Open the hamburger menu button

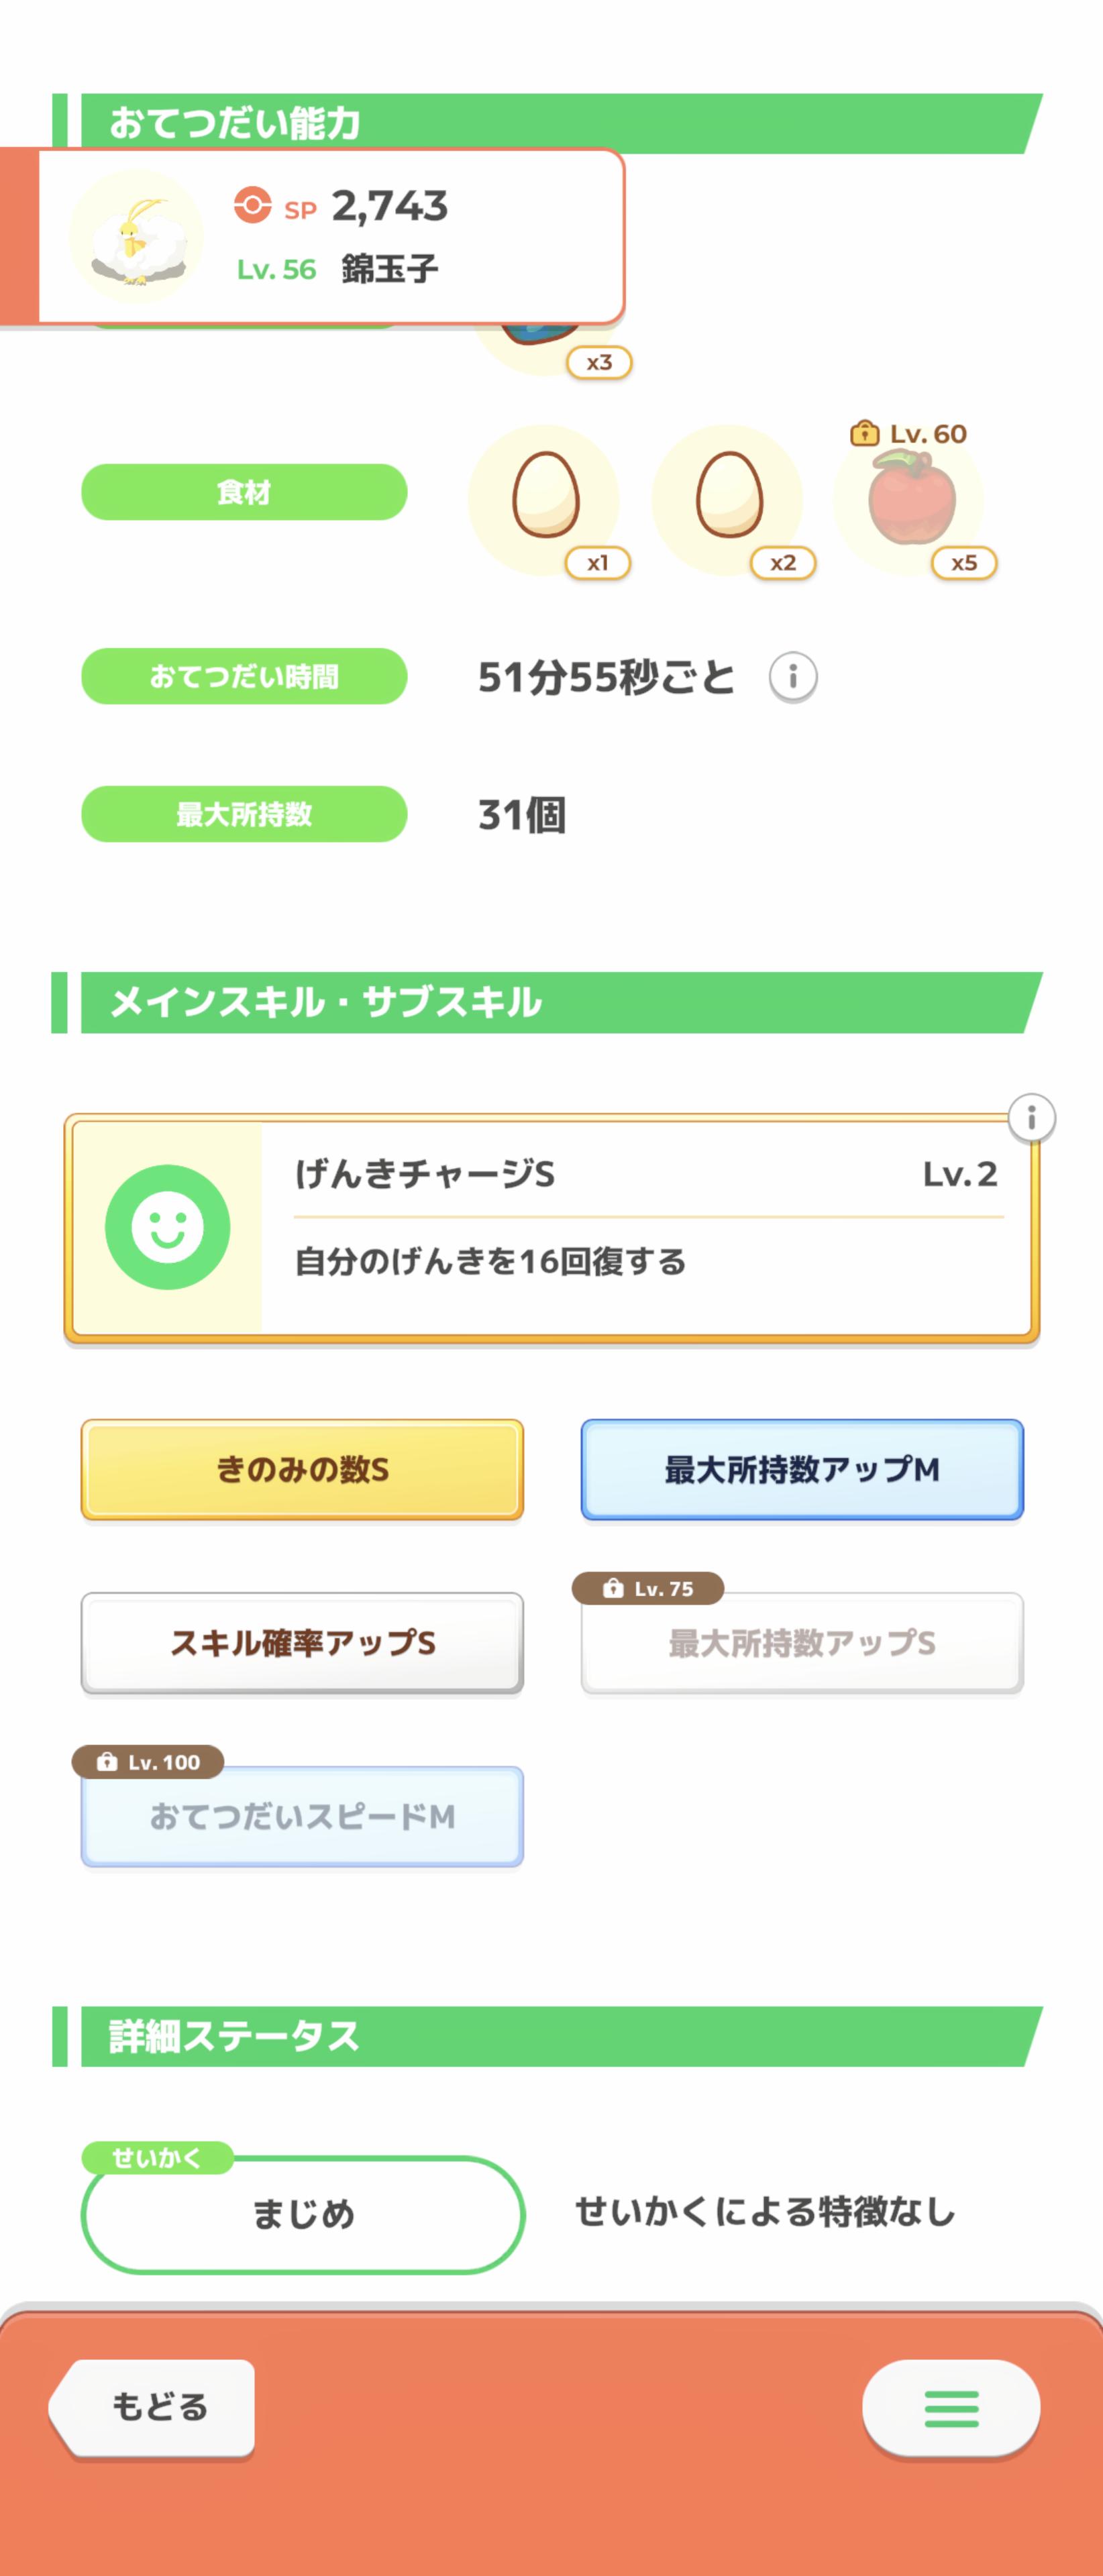[950, 2408]
